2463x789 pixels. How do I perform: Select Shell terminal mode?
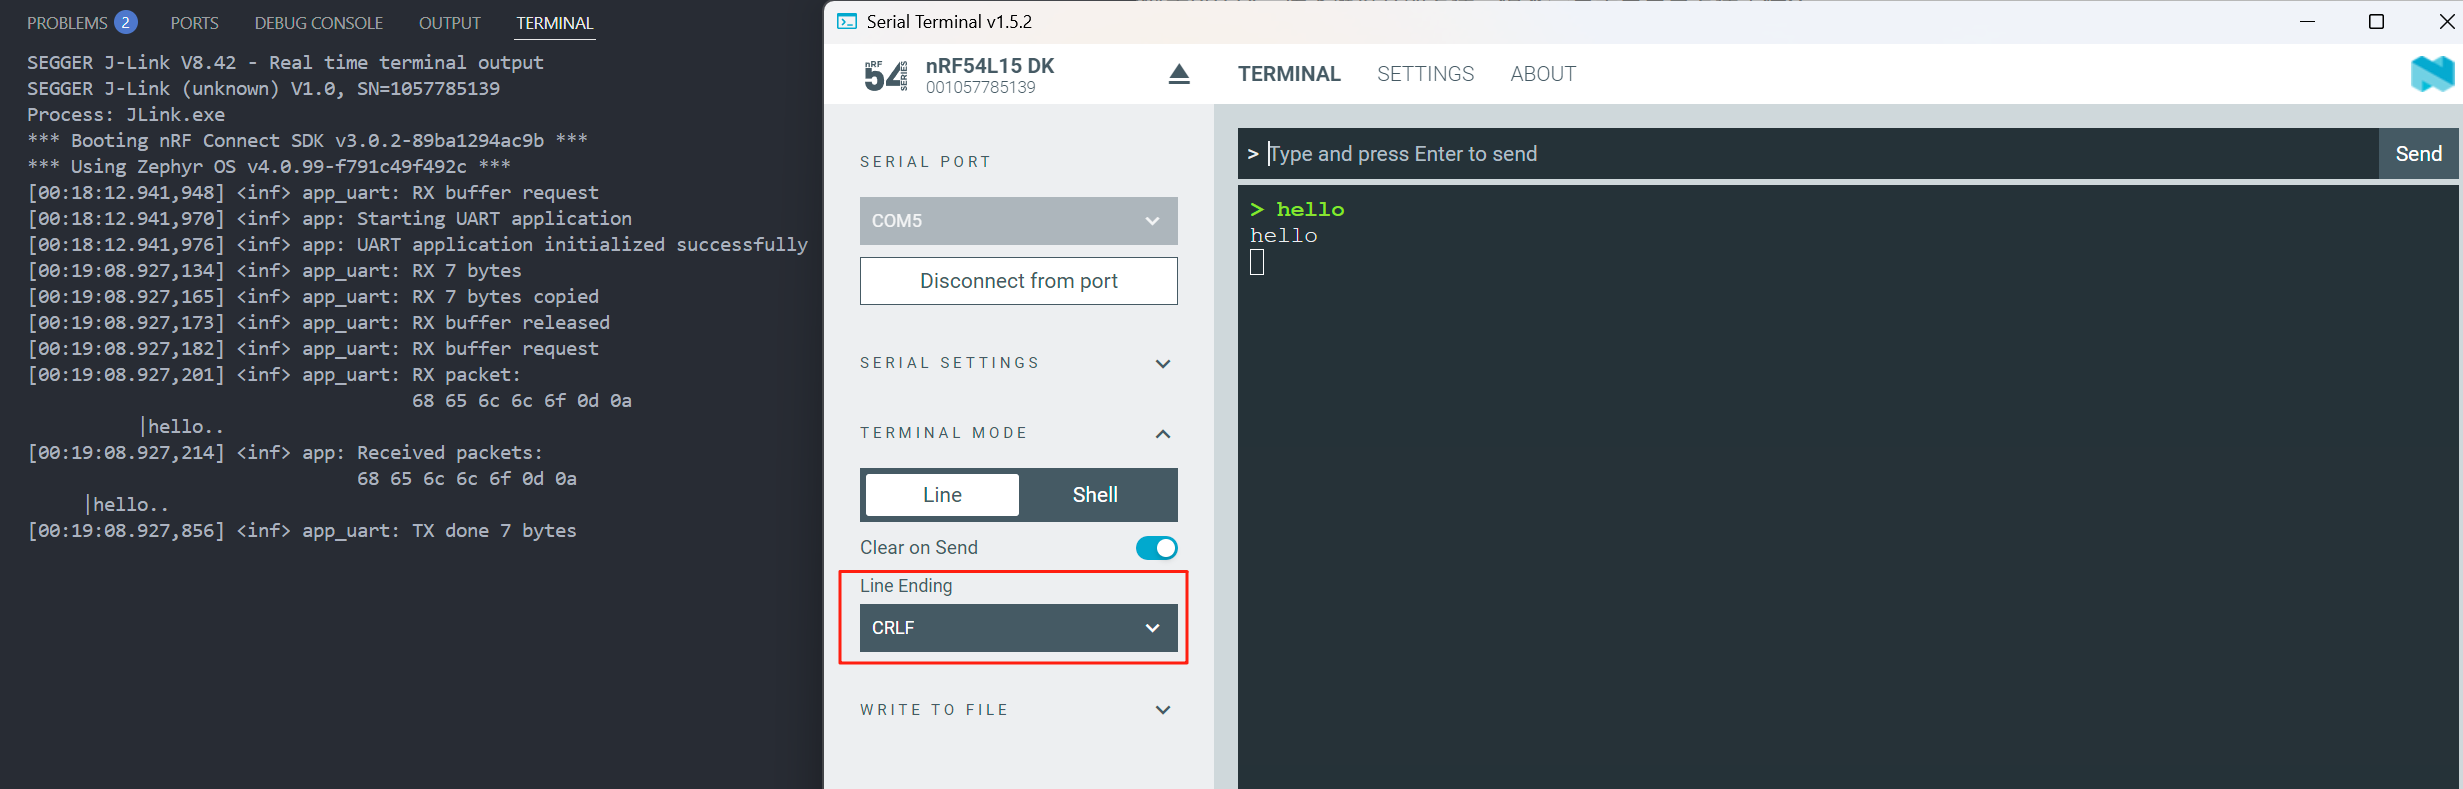coord(1095,495)
